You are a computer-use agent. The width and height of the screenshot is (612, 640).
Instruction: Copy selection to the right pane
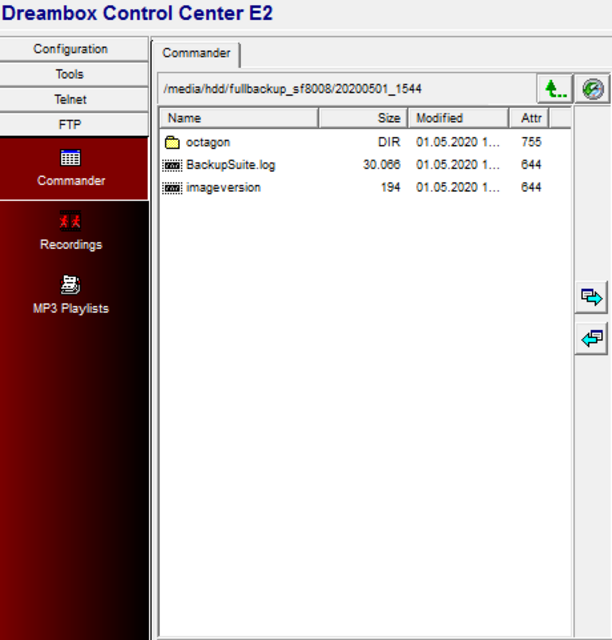(591, 297)
